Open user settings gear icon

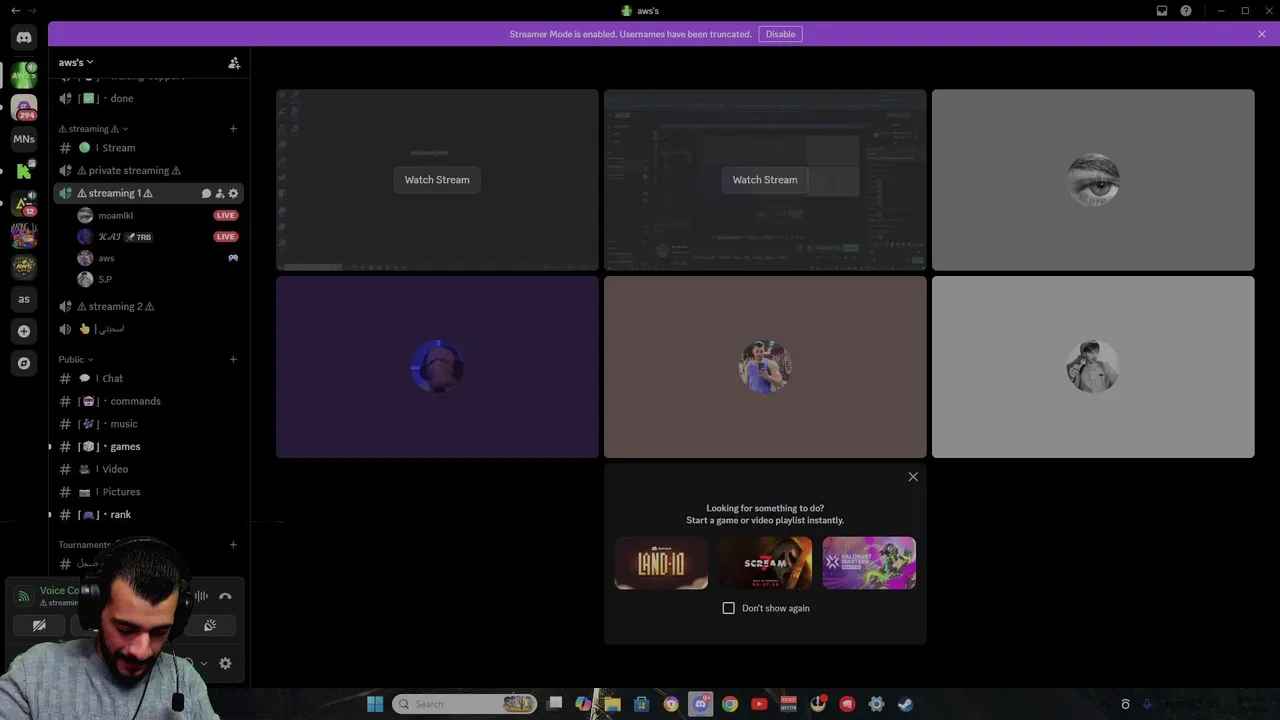click(225, 663)
